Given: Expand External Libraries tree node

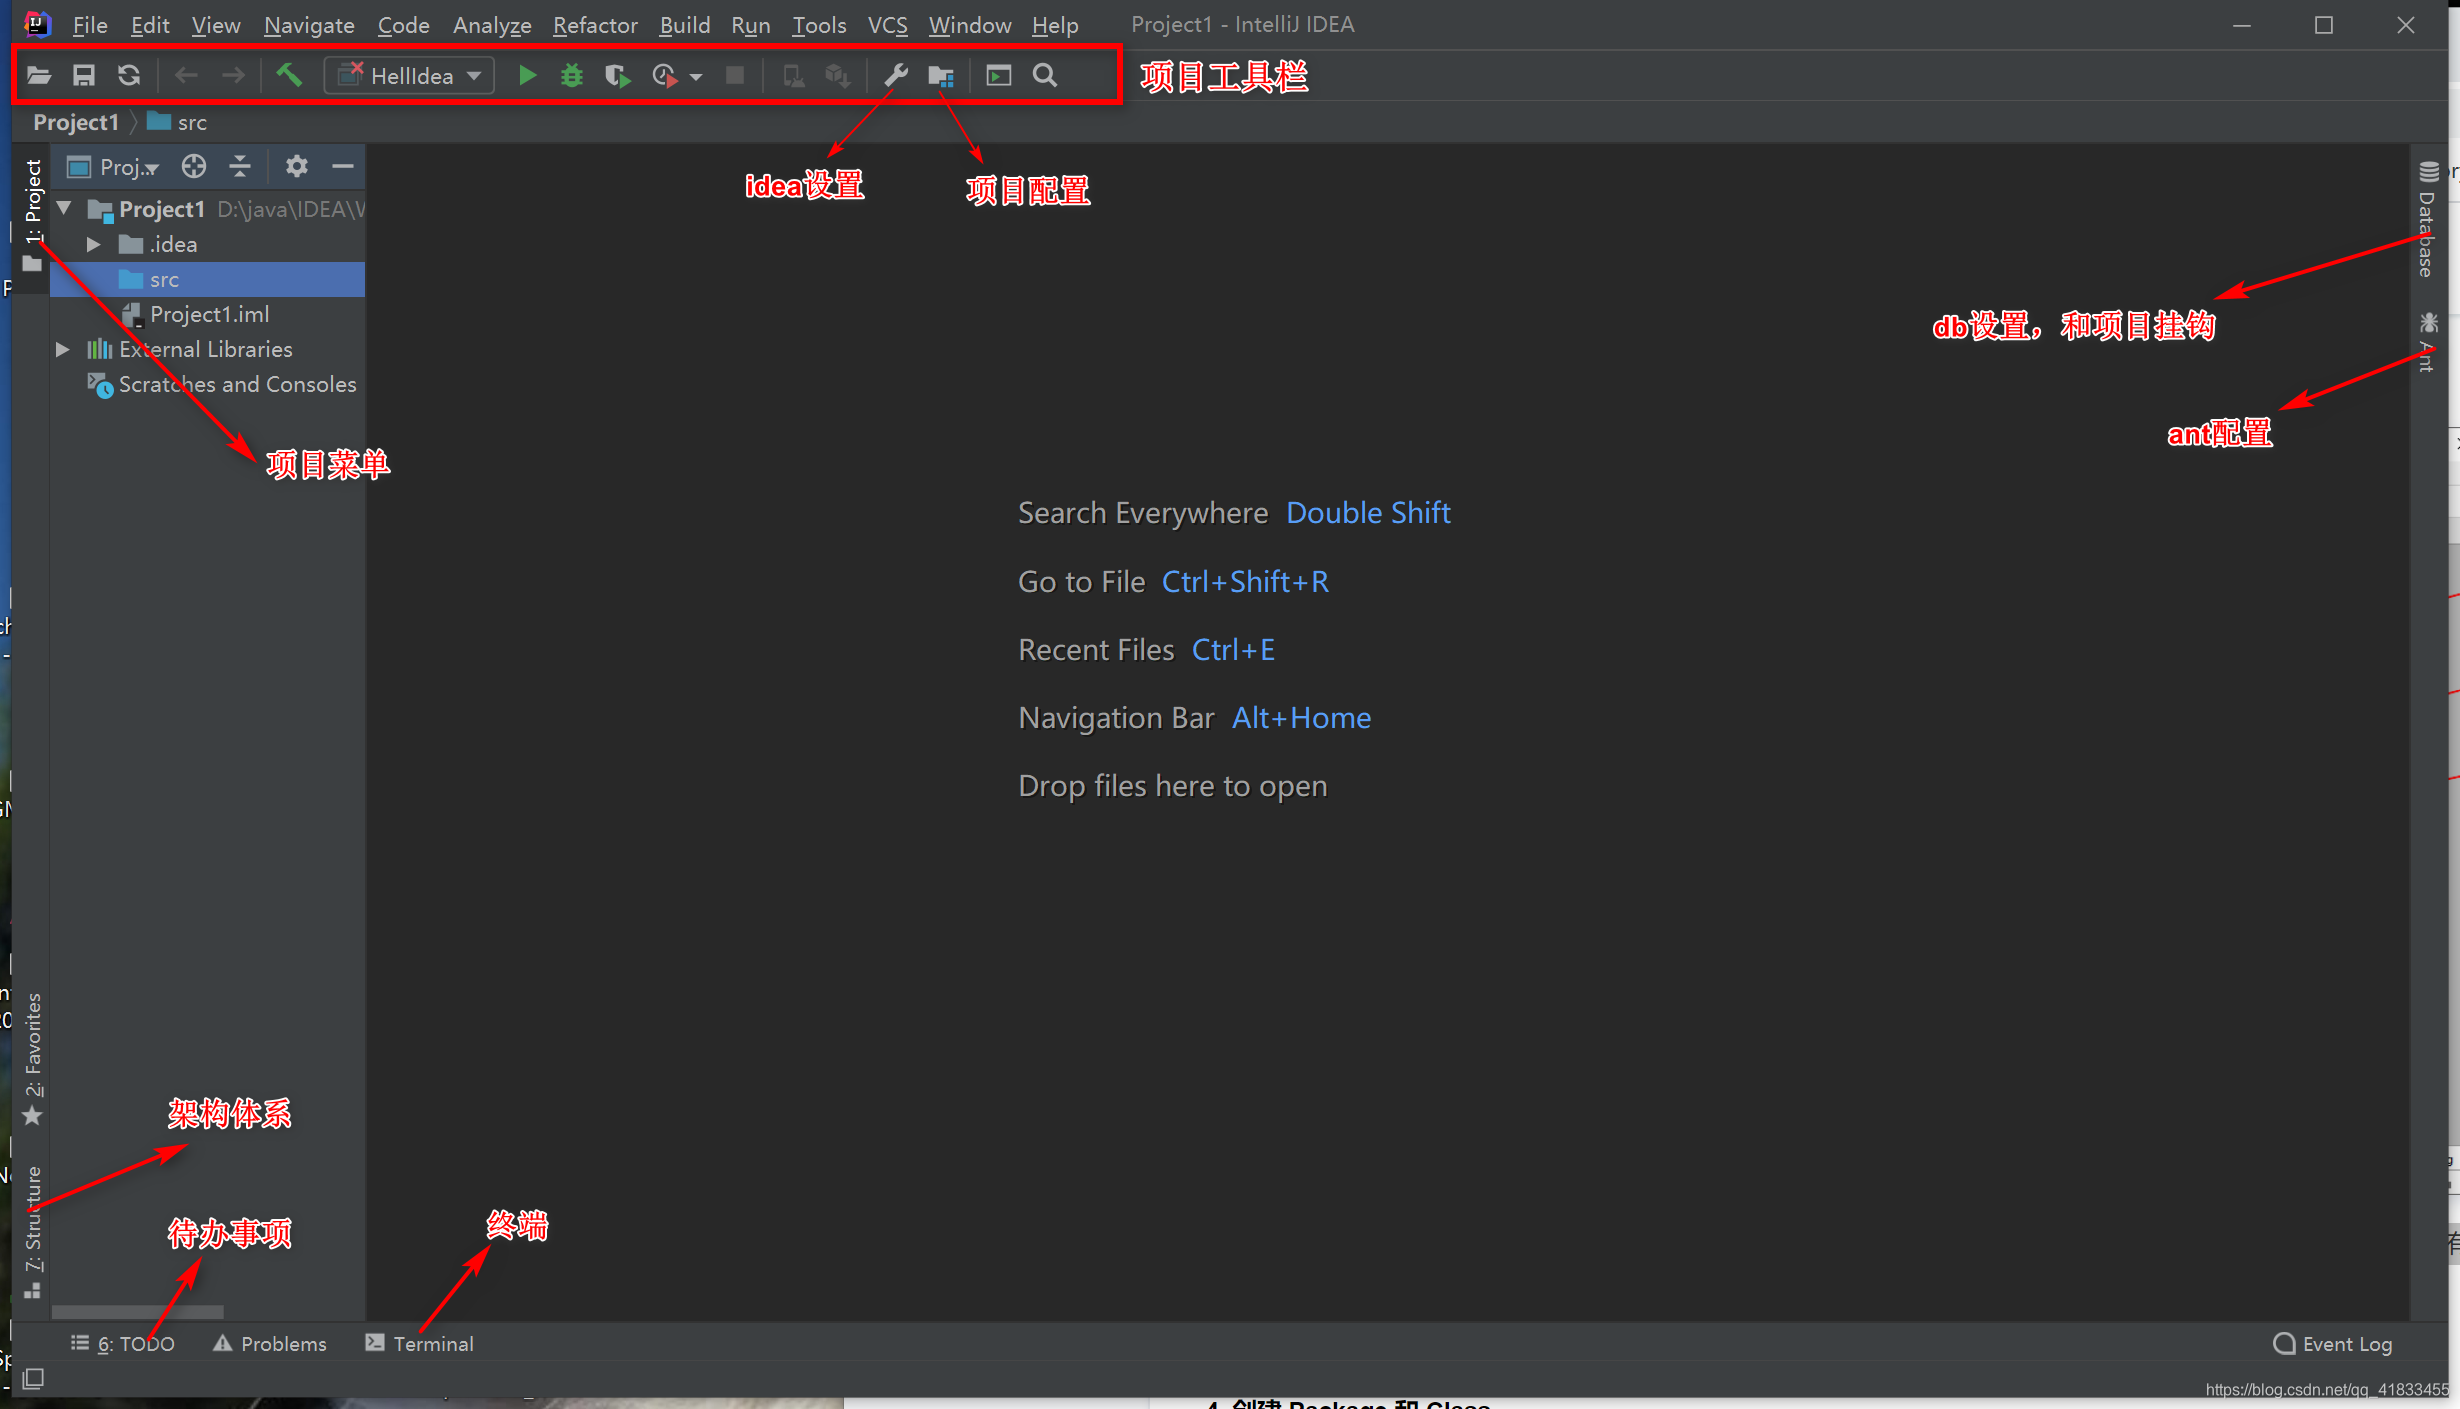Looking at the screenshot, I should [x=63, y=349].
